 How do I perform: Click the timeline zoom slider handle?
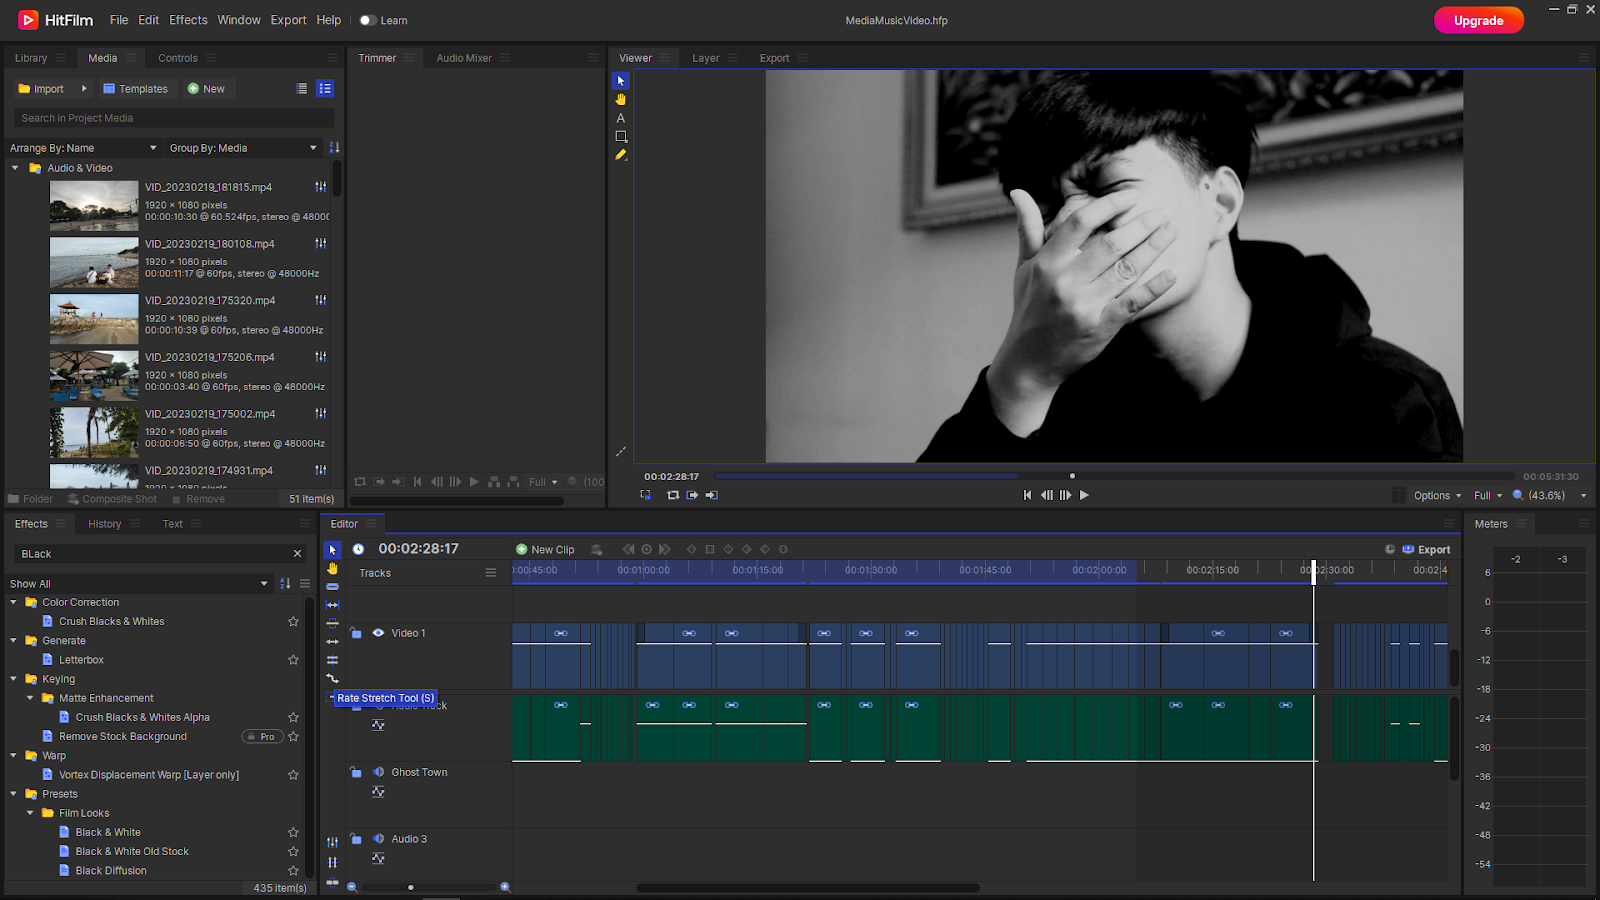tap(410, 887)
